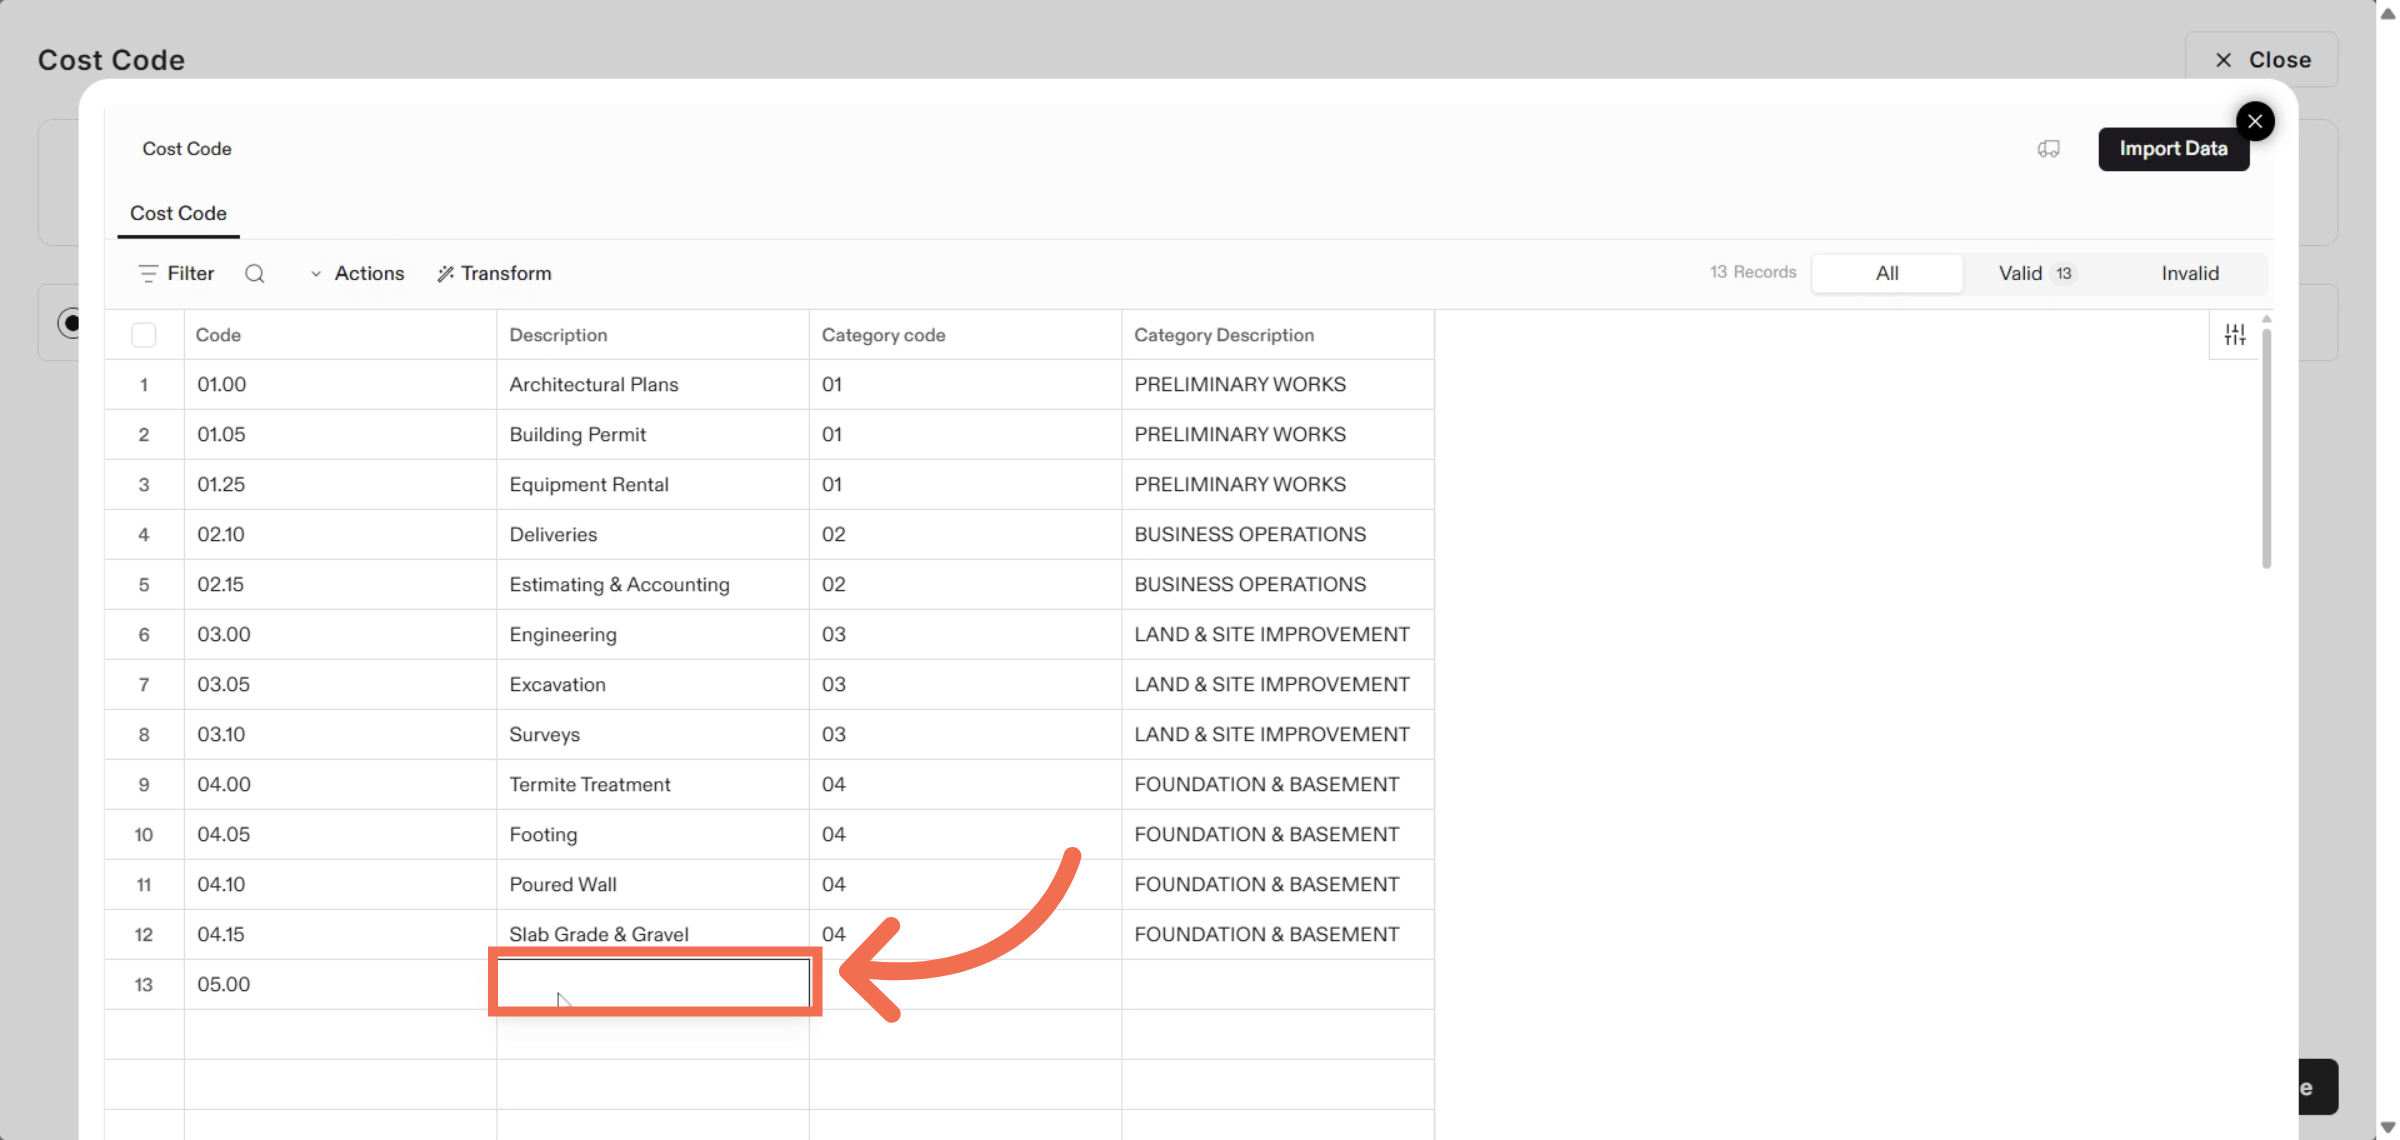Click empty Description cell in row 13
Viewport: 2400px width, 1140px height.
pyautogui.click(x=653, y=984)
